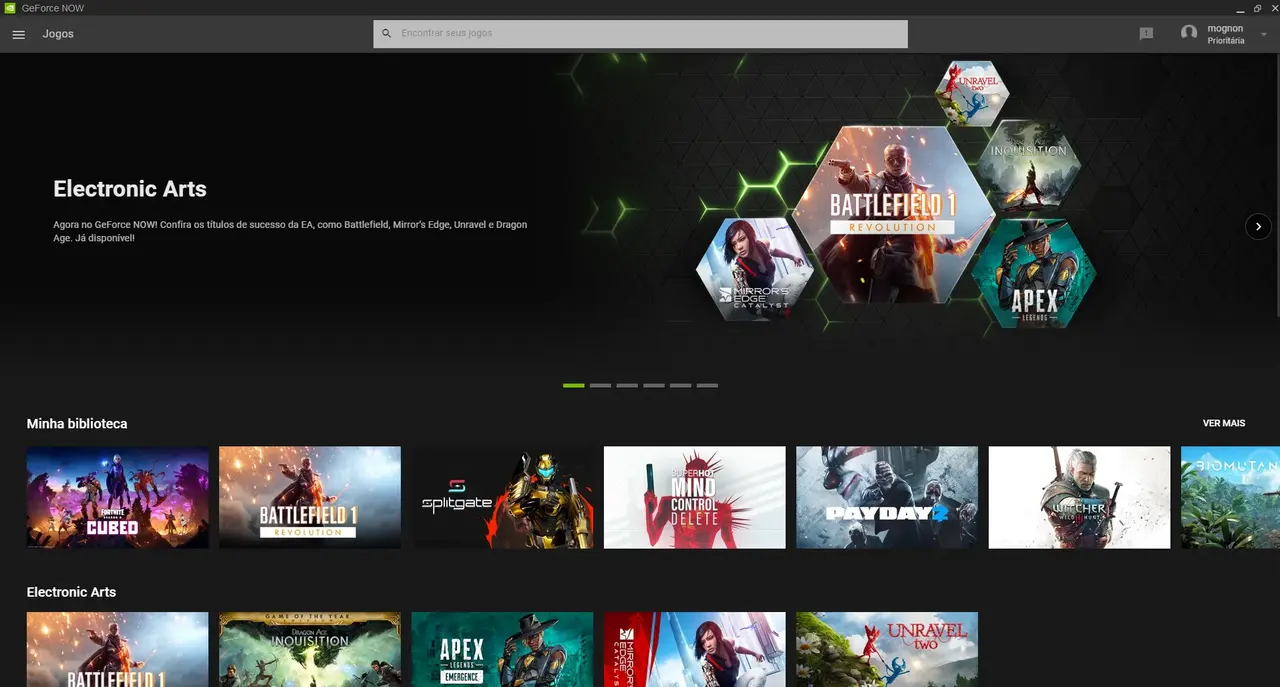Click the Electronic Arts row heading
1280x687 pixels.
click(71, 592)
